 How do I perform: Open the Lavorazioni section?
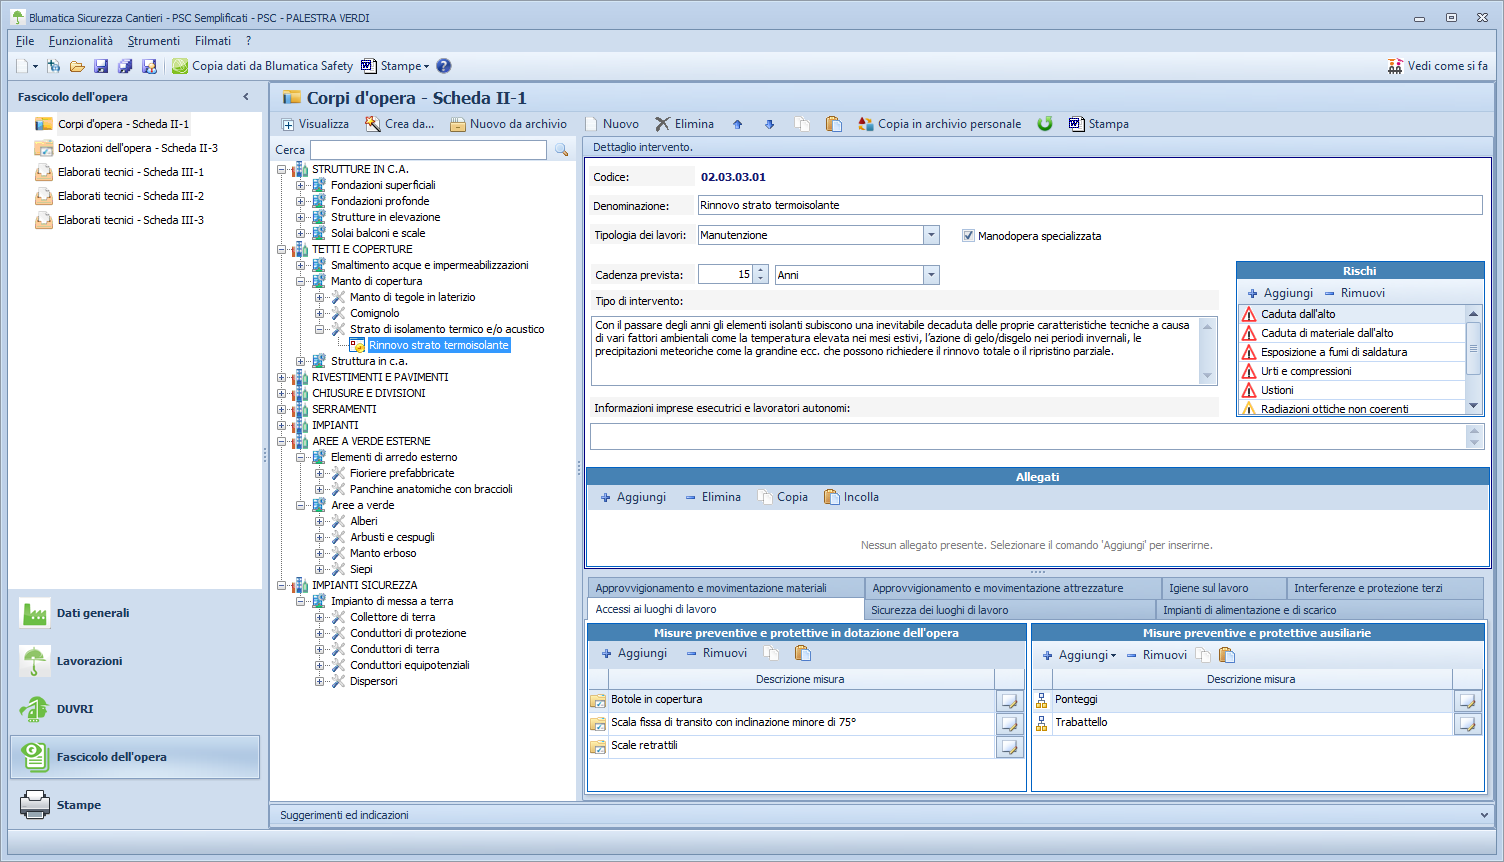(89, 661)
